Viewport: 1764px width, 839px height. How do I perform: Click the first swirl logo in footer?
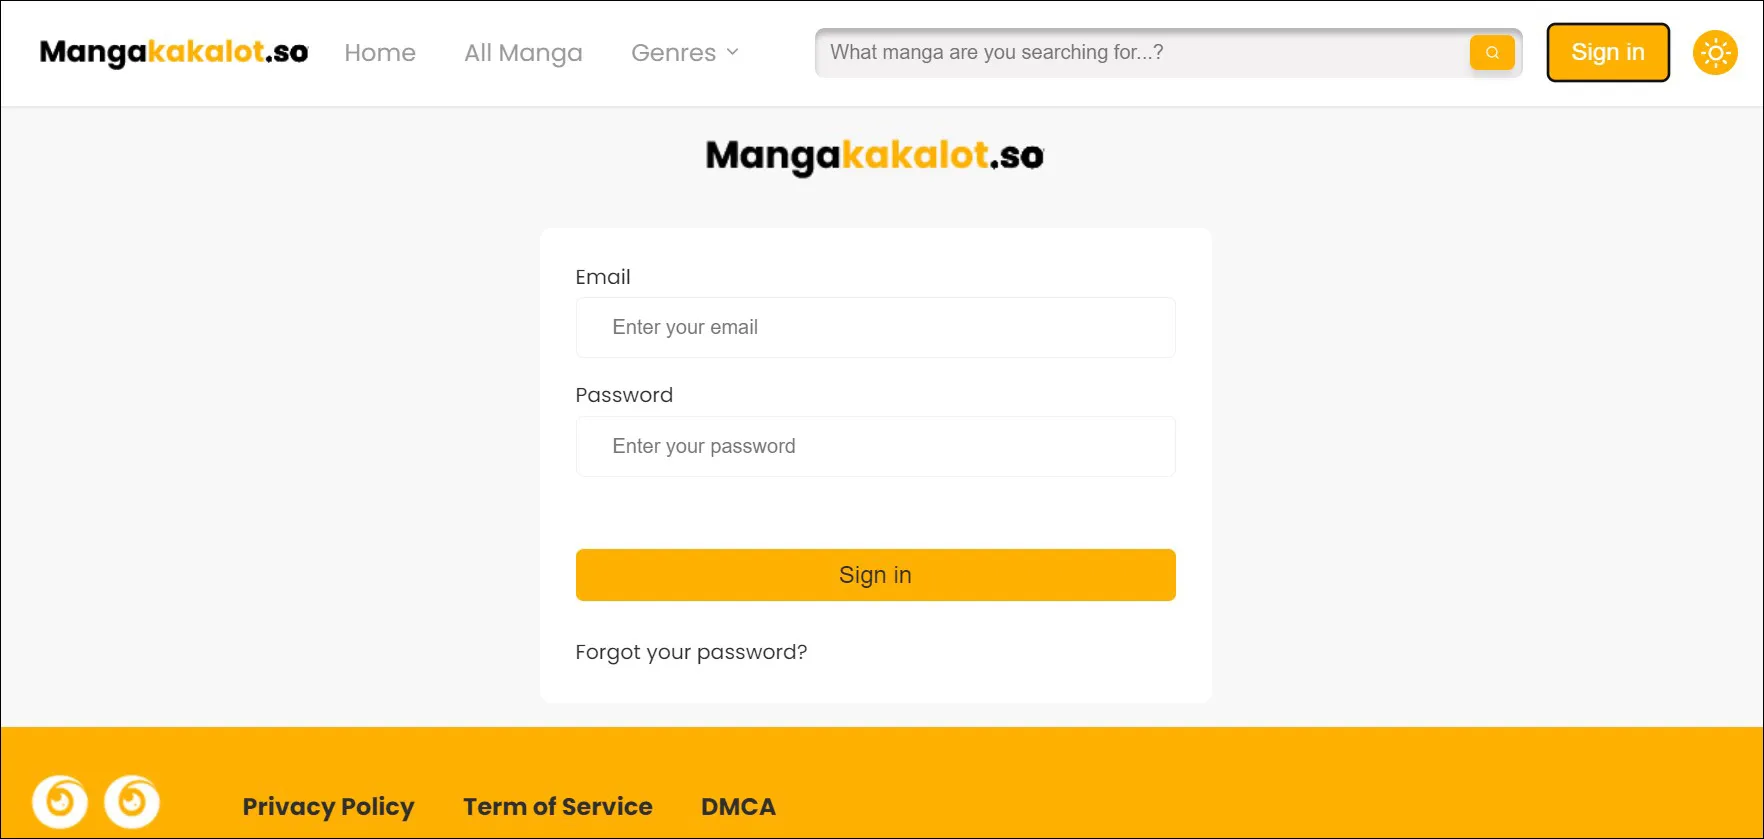point(60,801)
